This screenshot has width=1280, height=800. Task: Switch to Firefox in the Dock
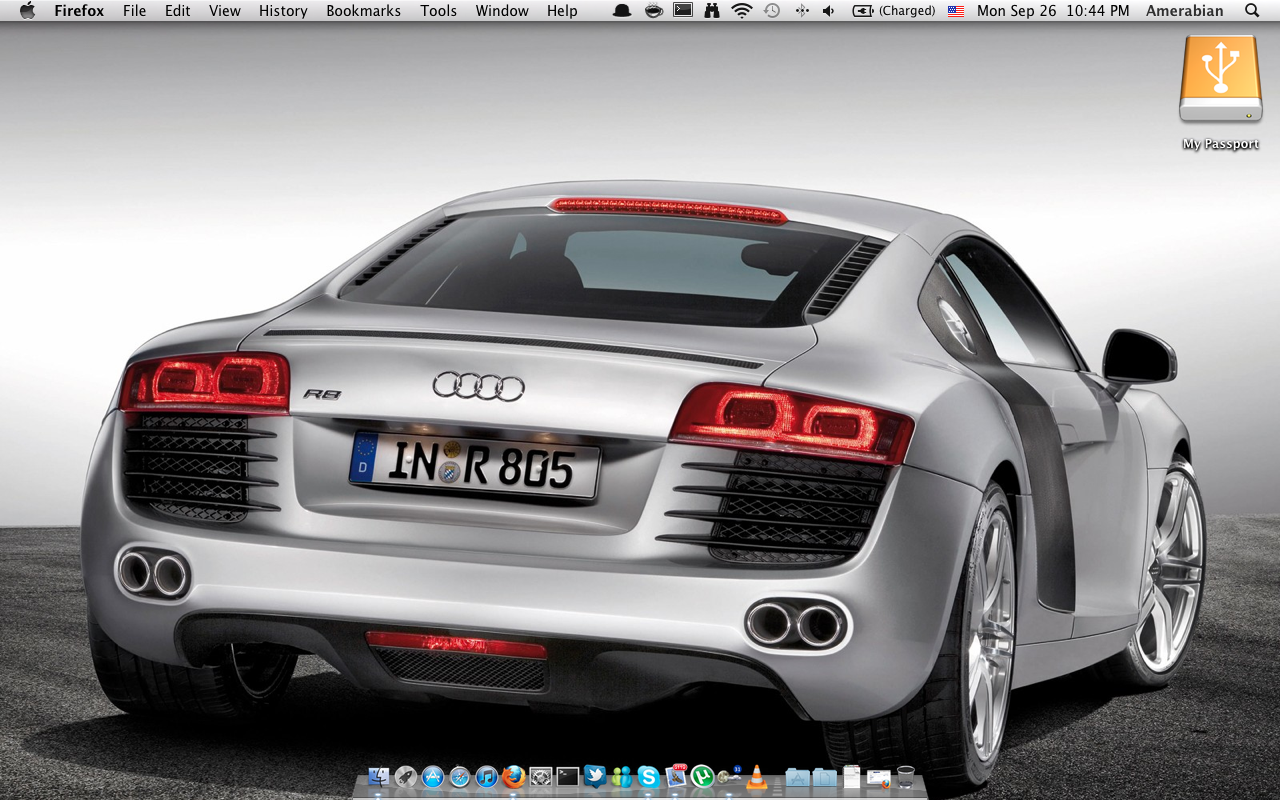point(514,776)
